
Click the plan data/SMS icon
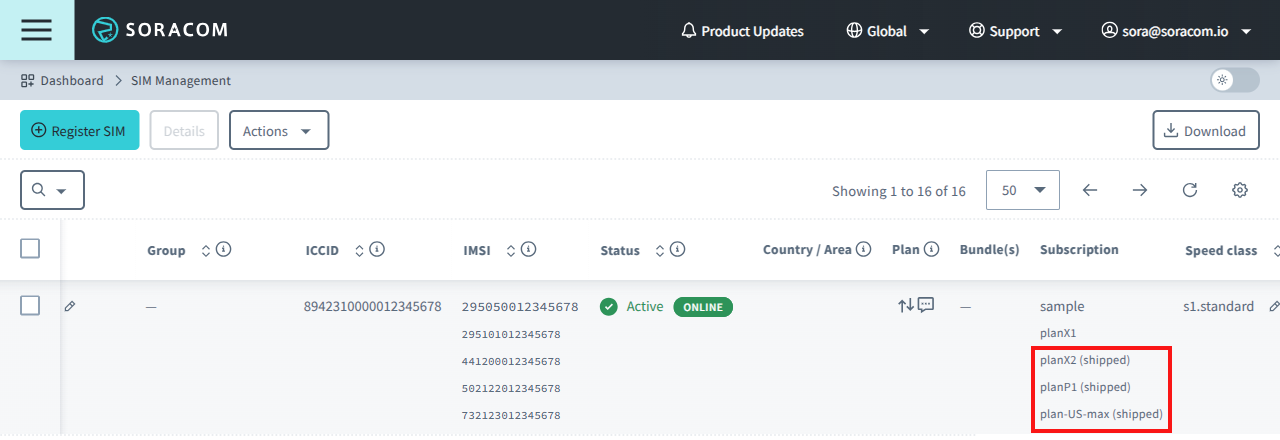pos(916,305)
